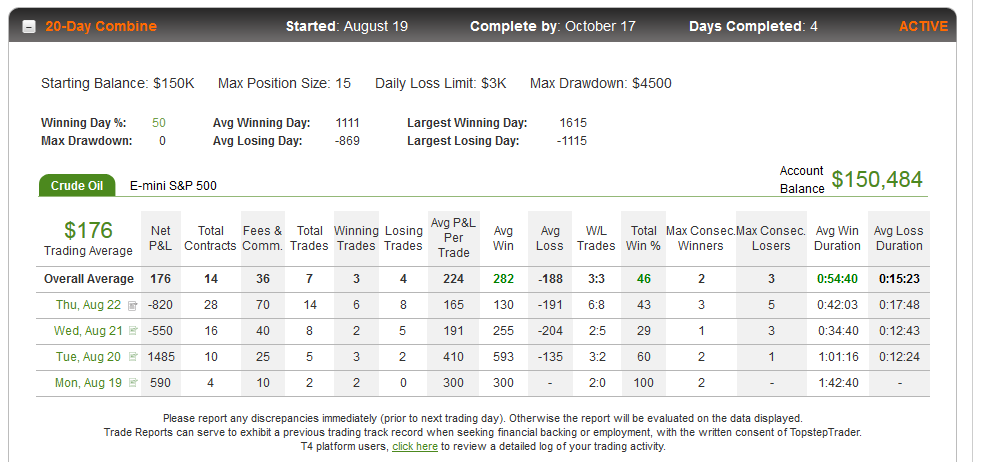The image size is (983, 462).
Task: Open Mon, Aug 19 report icon
Action: (133, 382)
